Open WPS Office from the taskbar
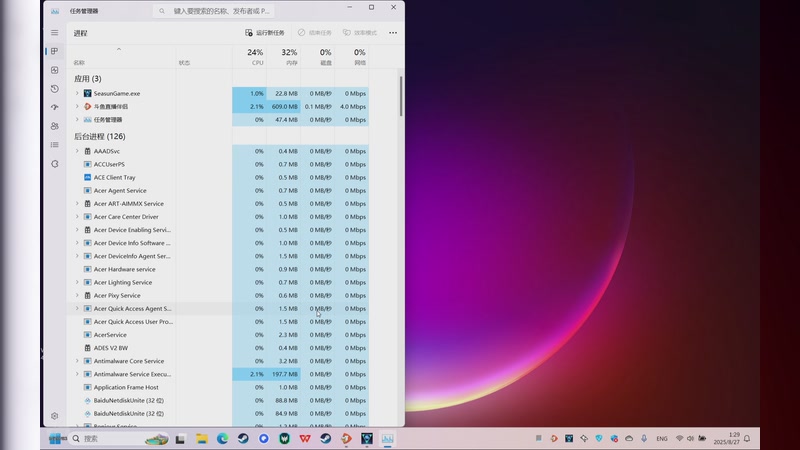Screen dimensions: 800x450 [305, 439]
